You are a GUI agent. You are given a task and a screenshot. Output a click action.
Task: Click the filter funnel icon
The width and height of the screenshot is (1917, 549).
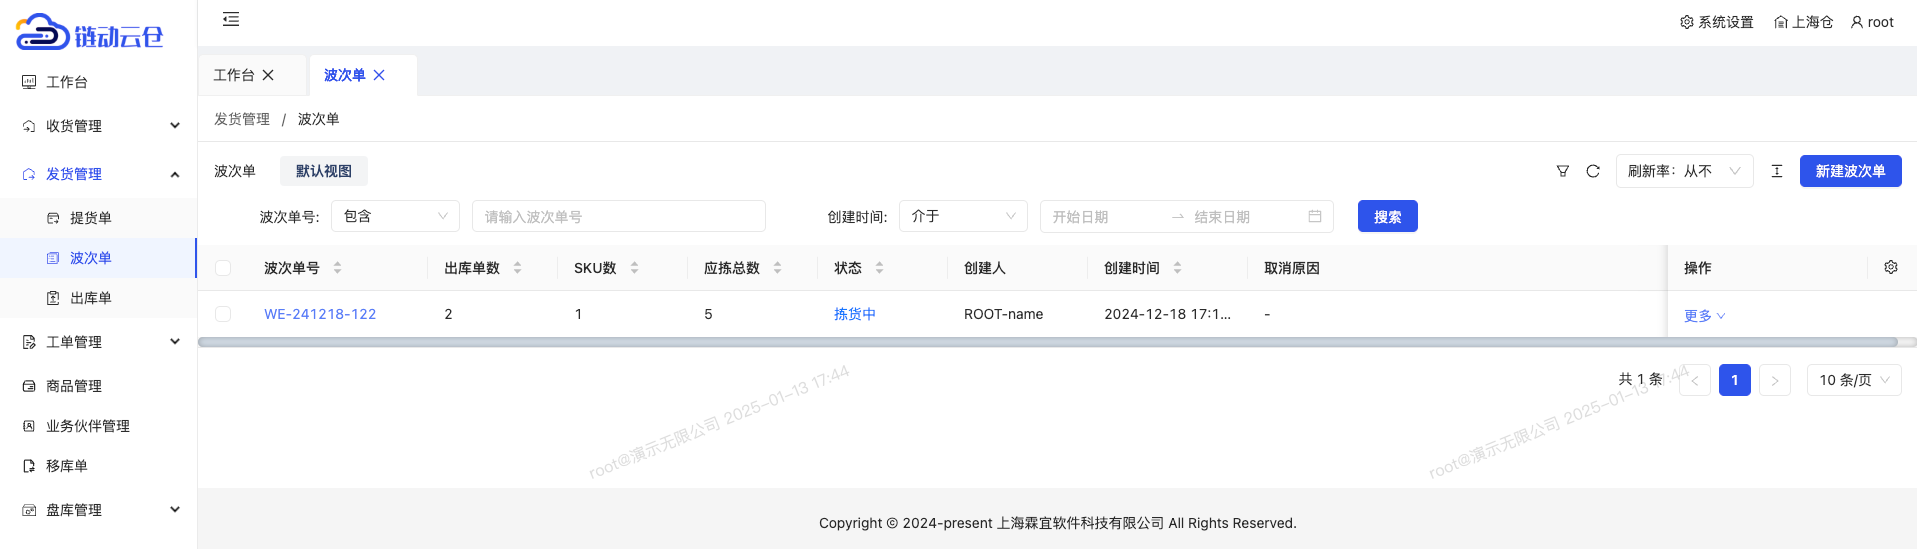pyautogui.click(x=1563, y=171)
